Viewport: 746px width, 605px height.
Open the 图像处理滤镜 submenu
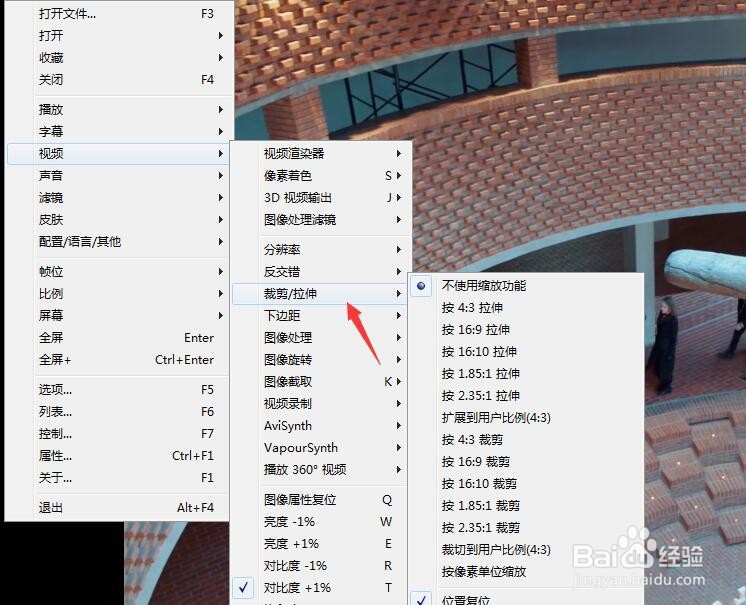[321, 219]
